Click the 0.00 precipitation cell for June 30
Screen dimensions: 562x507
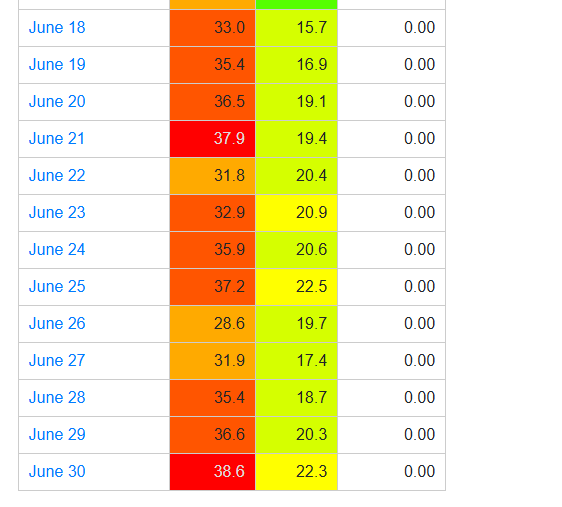391,472
